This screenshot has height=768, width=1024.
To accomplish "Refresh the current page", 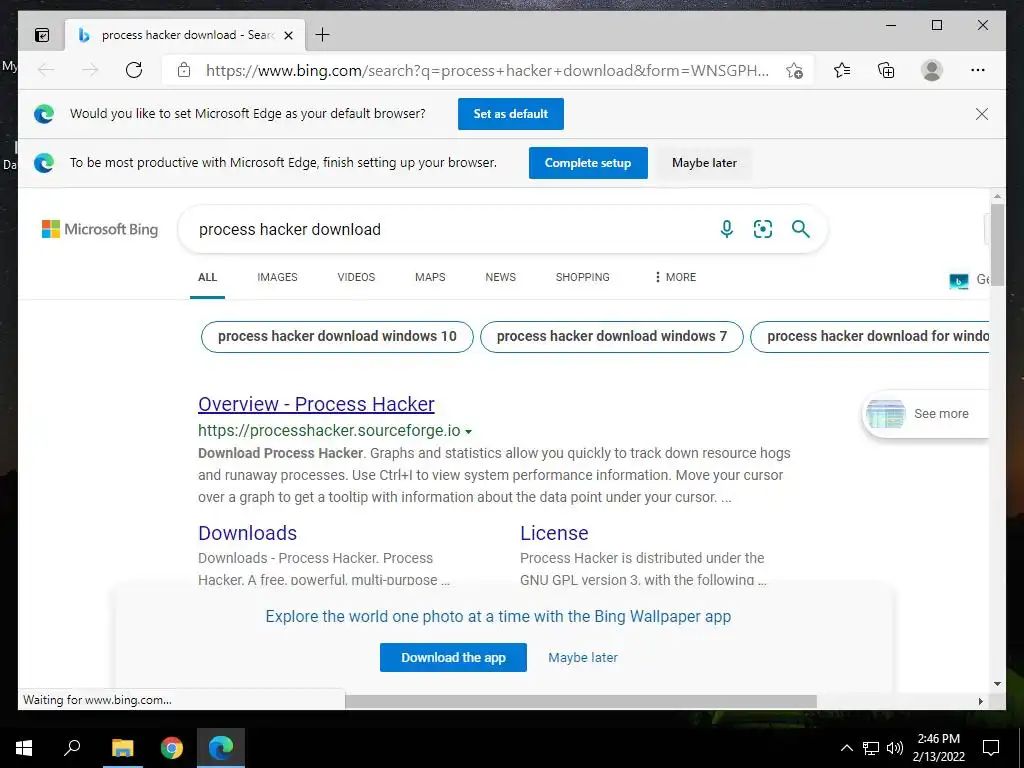I will [x=134, y=70].
